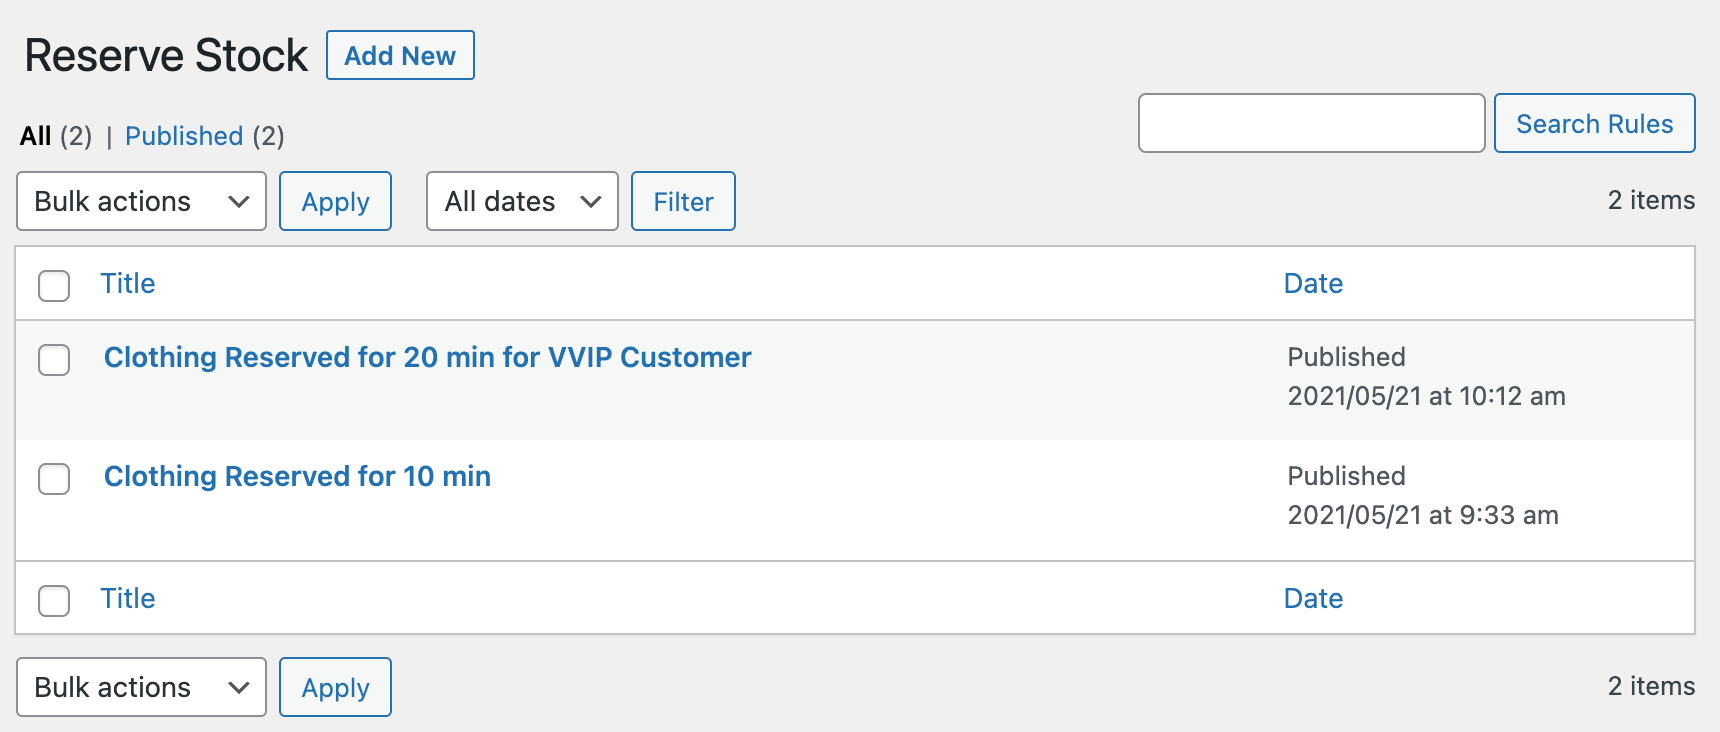This screenshot has width=1720, height=732.
Task: Open the Bulk actions dropdown
Action: coord(140,201)
